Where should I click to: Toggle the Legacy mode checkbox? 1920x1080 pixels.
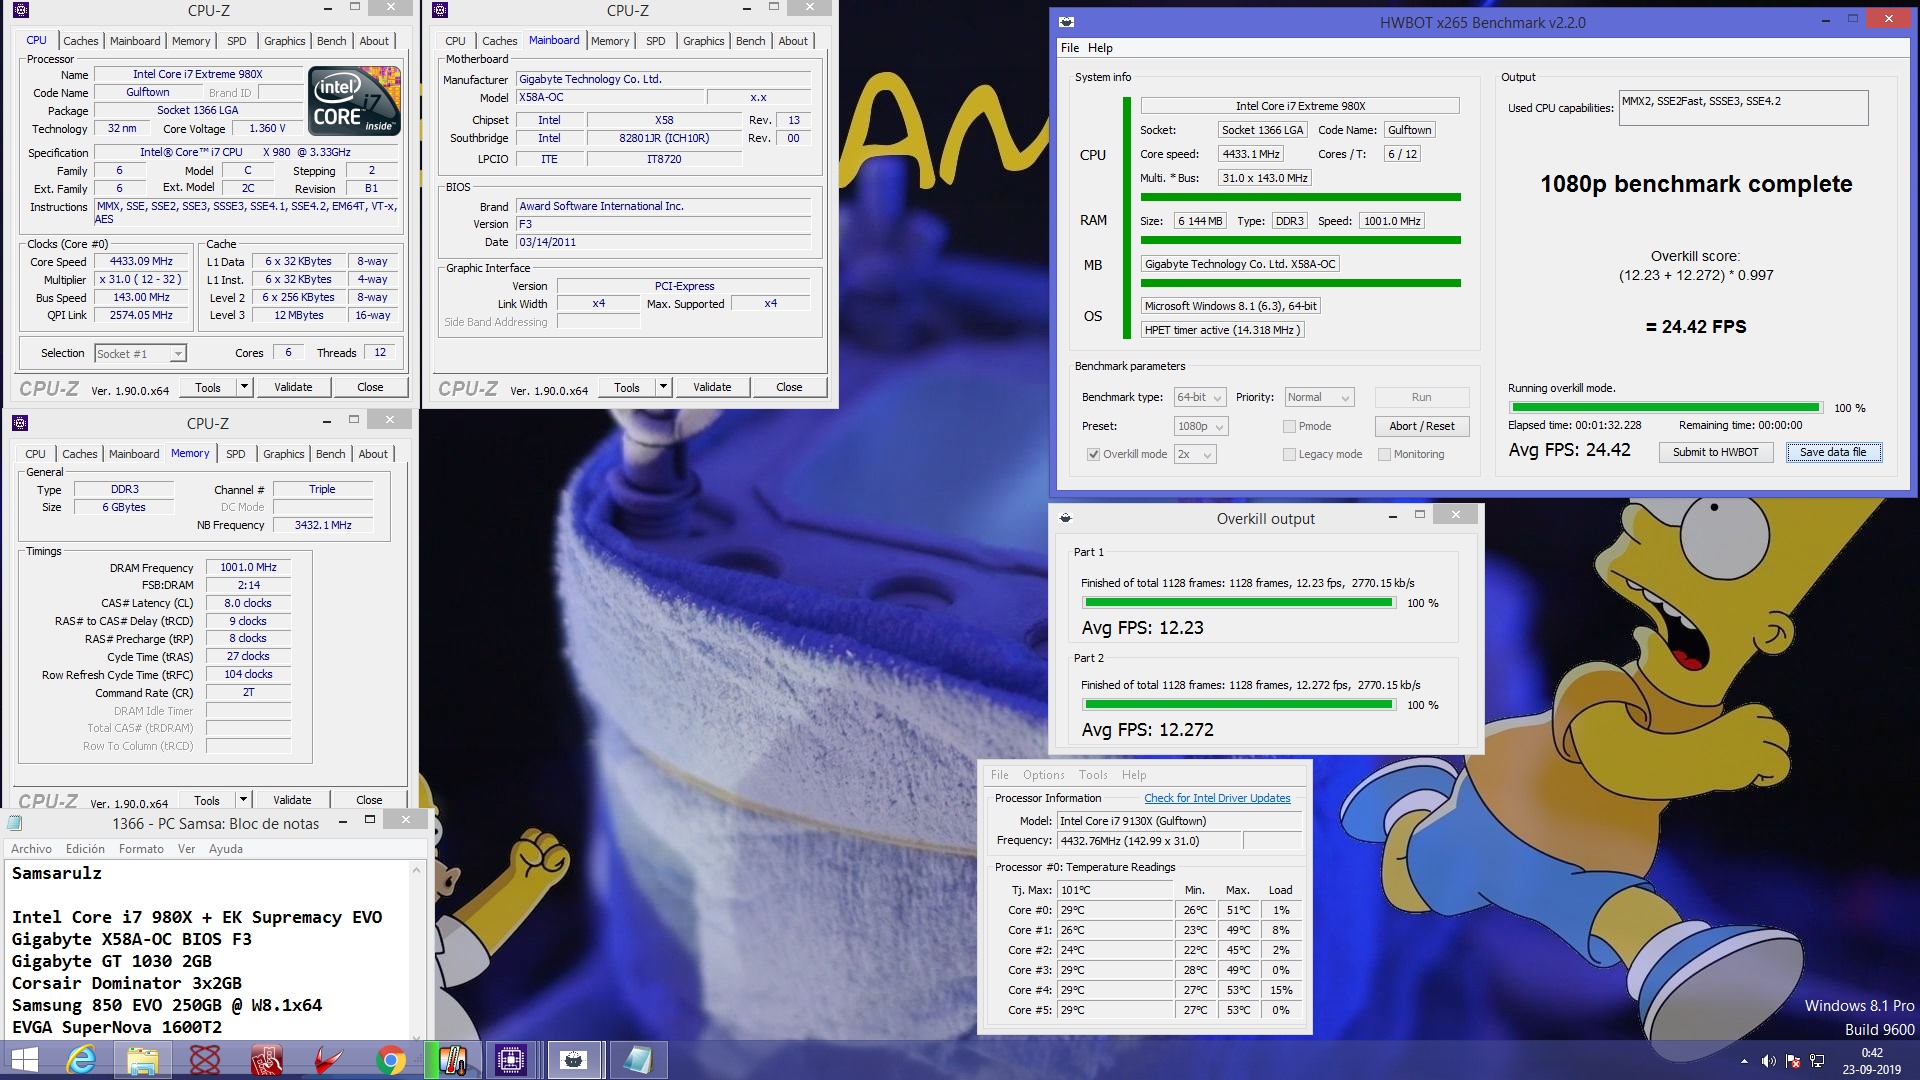click(1289, 454)
